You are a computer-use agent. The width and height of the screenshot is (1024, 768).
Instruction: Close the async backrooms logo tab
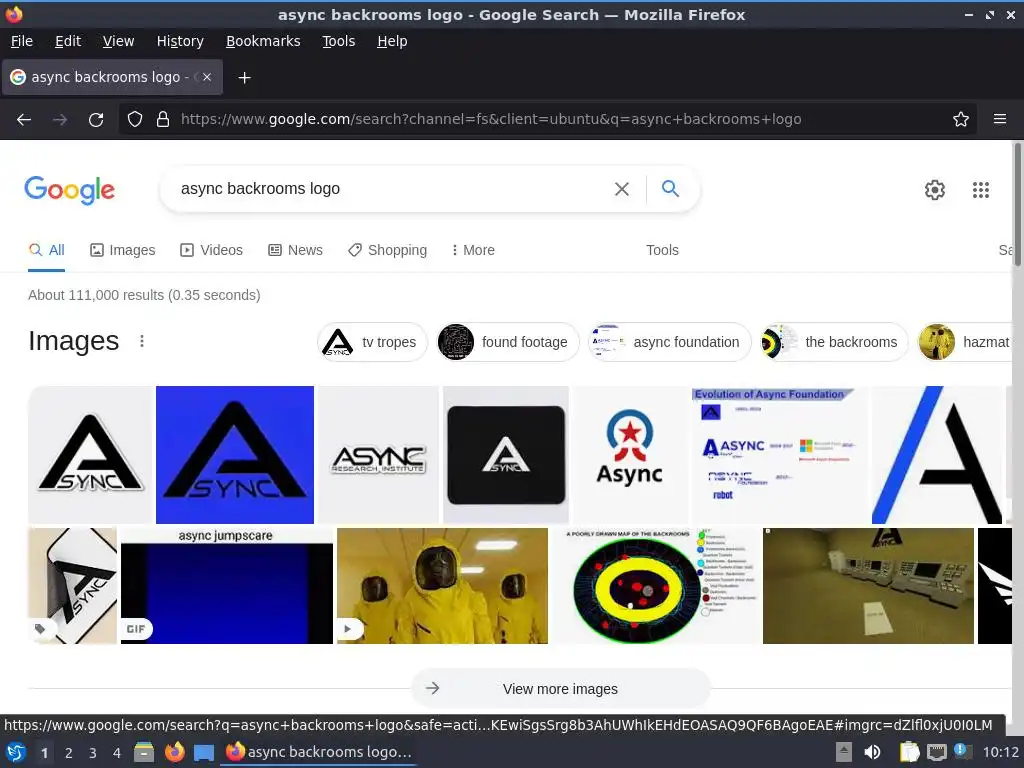point(207,77)
